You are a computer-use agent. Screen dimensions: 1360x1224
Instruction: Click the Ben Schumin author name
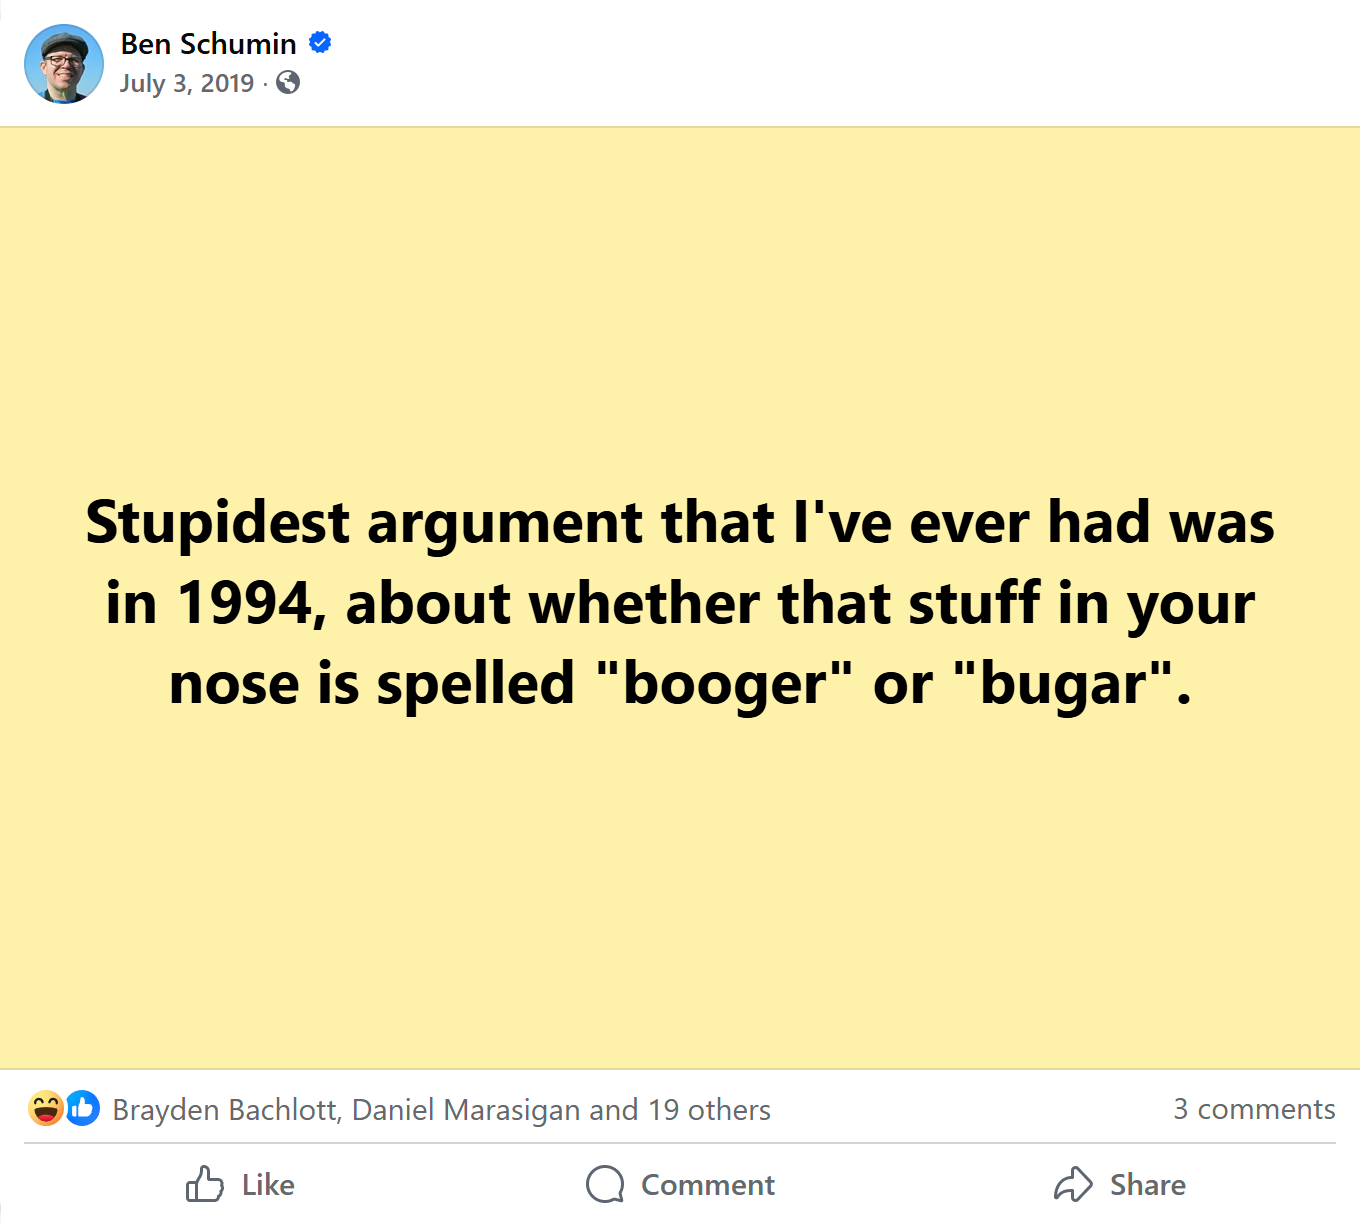click(208, 44)
